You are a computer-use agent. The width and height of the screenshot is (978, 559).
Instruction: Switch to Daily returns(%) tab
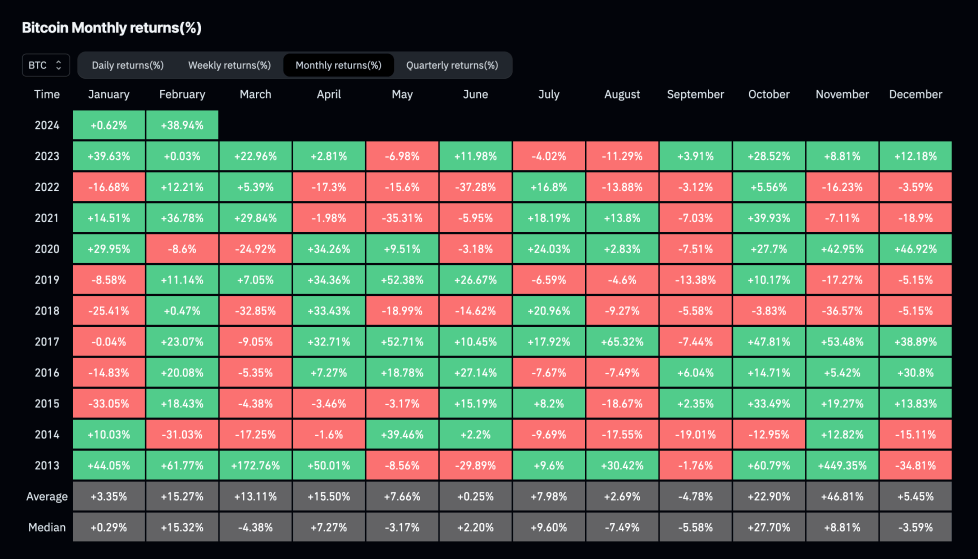[127, 65]
